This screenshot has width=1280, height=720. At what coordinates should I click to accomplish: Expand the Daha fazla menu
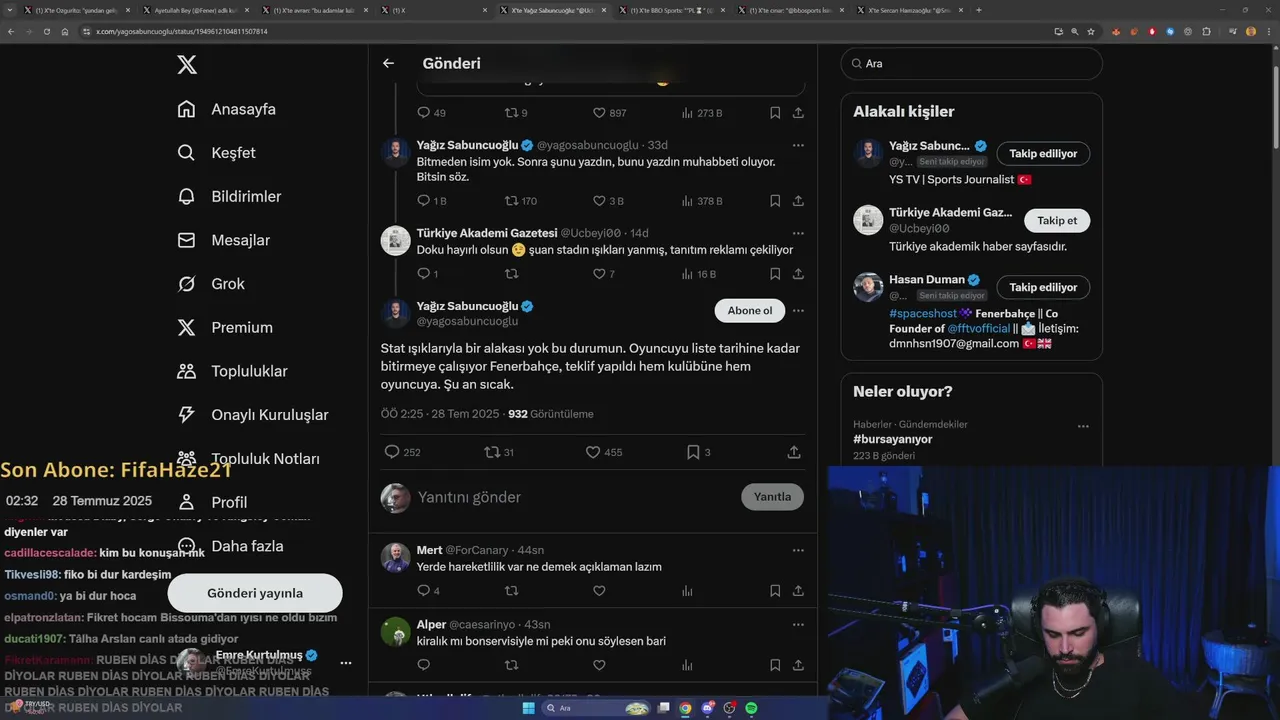tap(230, 546)
